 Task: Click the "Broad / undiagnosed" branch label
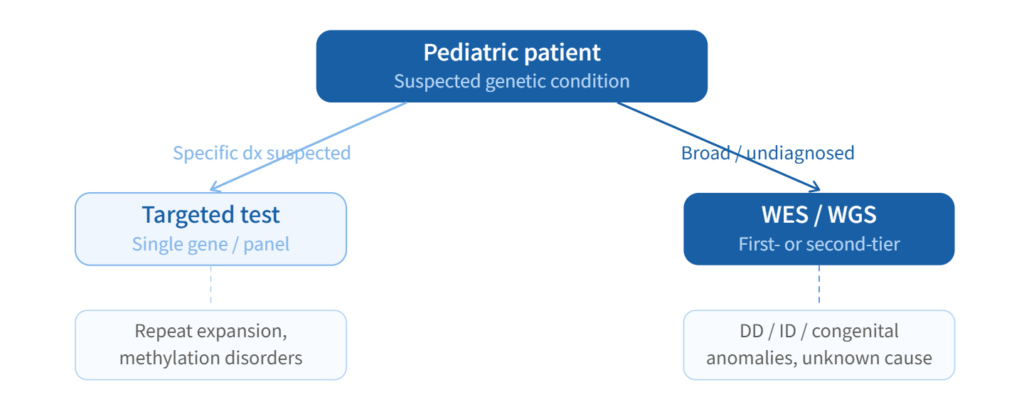tap(768, 153)
